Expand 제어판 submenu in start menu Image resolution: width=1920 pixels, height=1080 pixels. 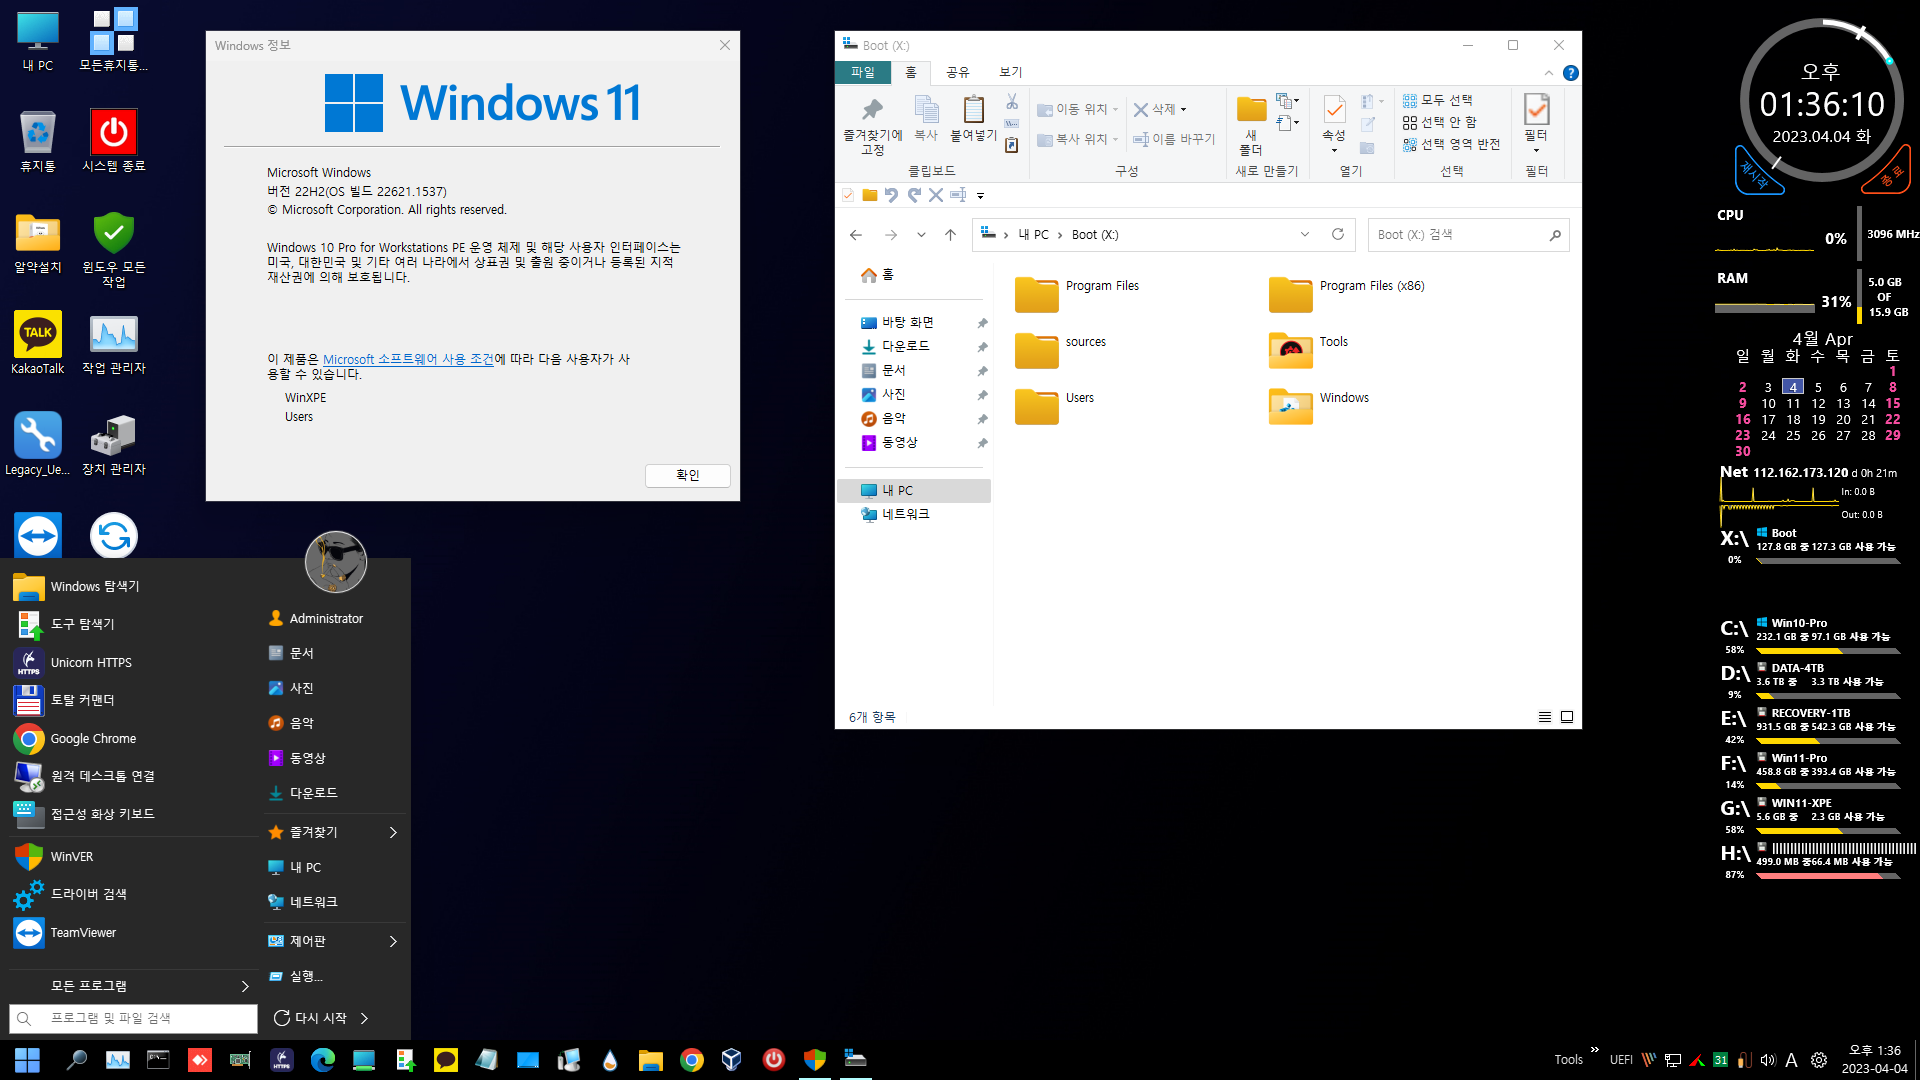[393, 941]
